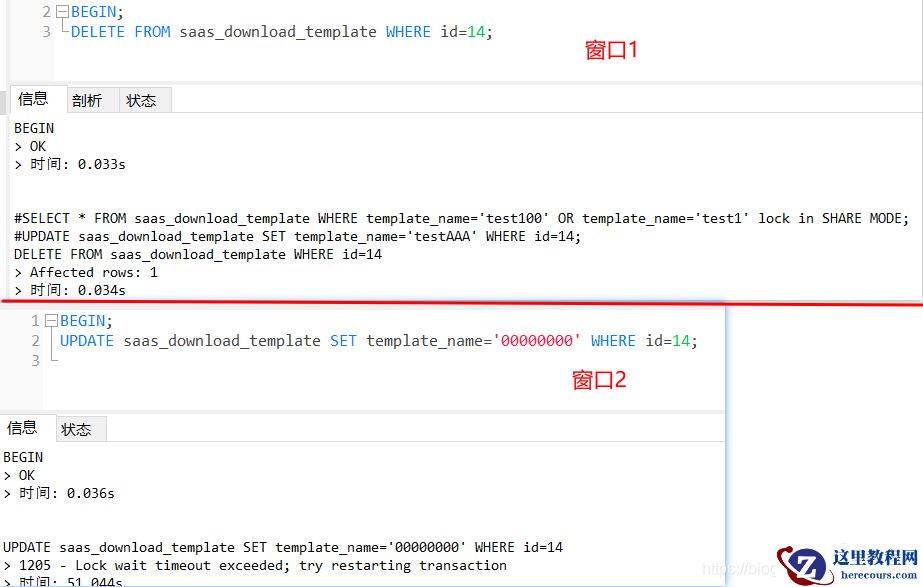The image size is (923, 587).
Task: Click the UPDATE saas_download_template statement in the lower editor
Action: (x=379, y=341)
